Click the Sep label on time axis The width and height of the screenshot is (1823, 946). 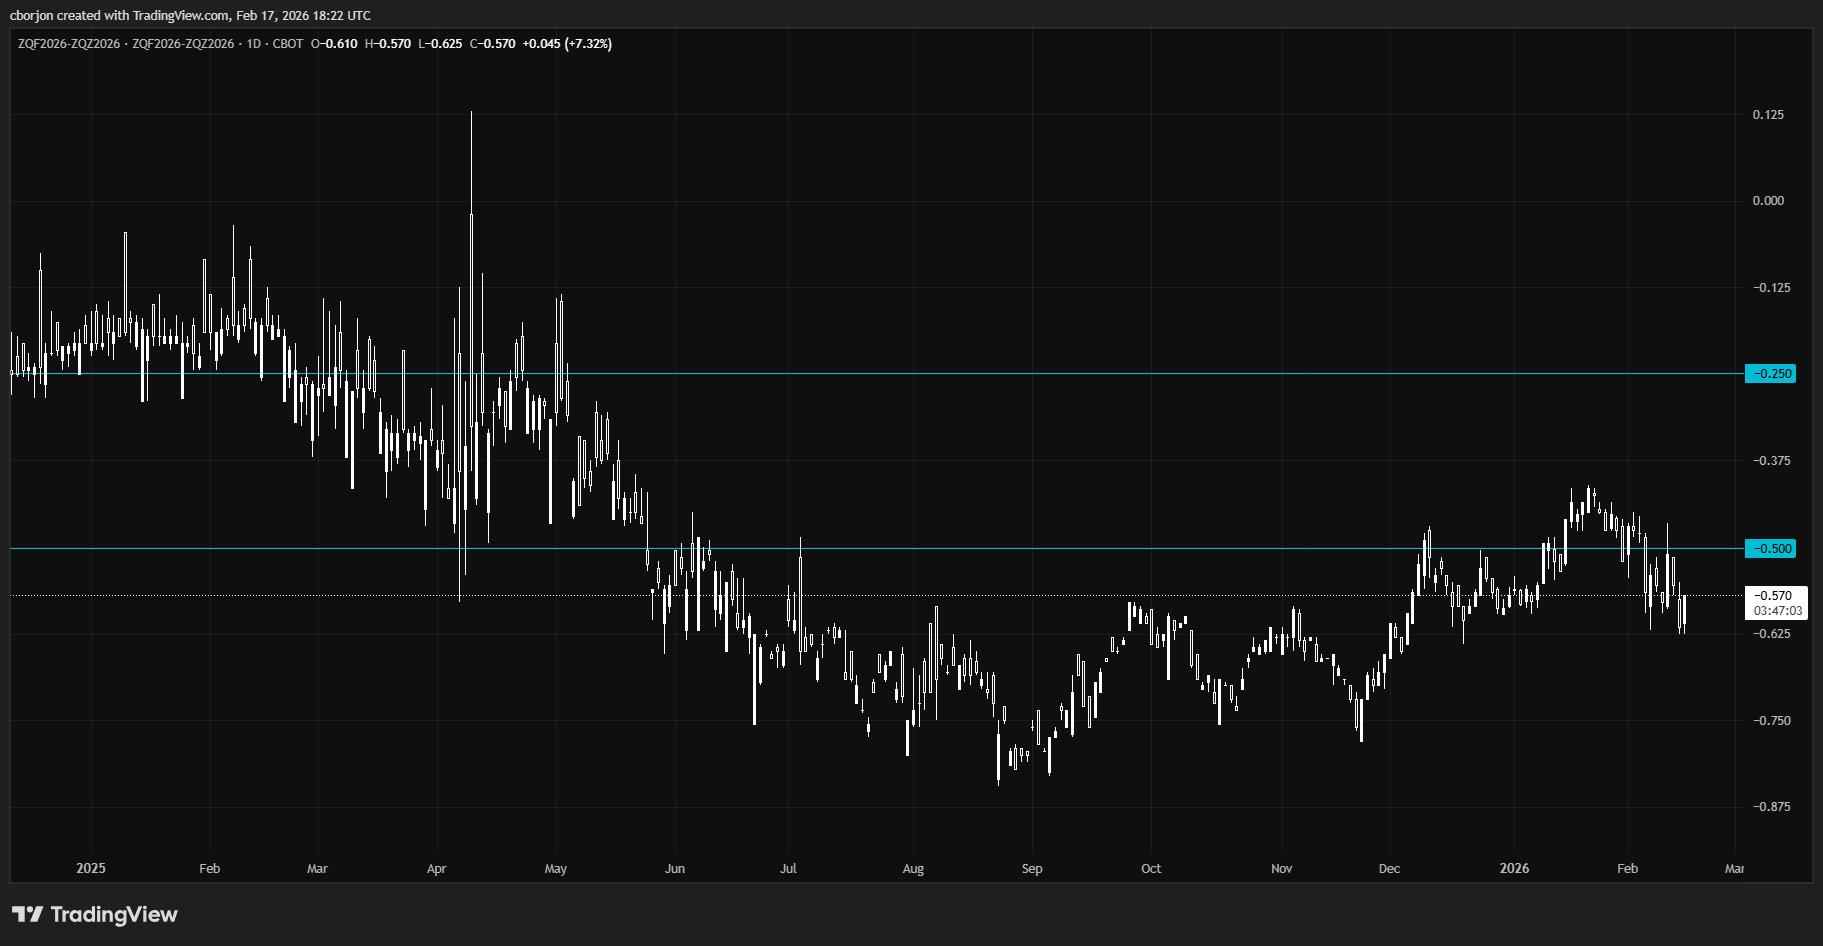1032,868
